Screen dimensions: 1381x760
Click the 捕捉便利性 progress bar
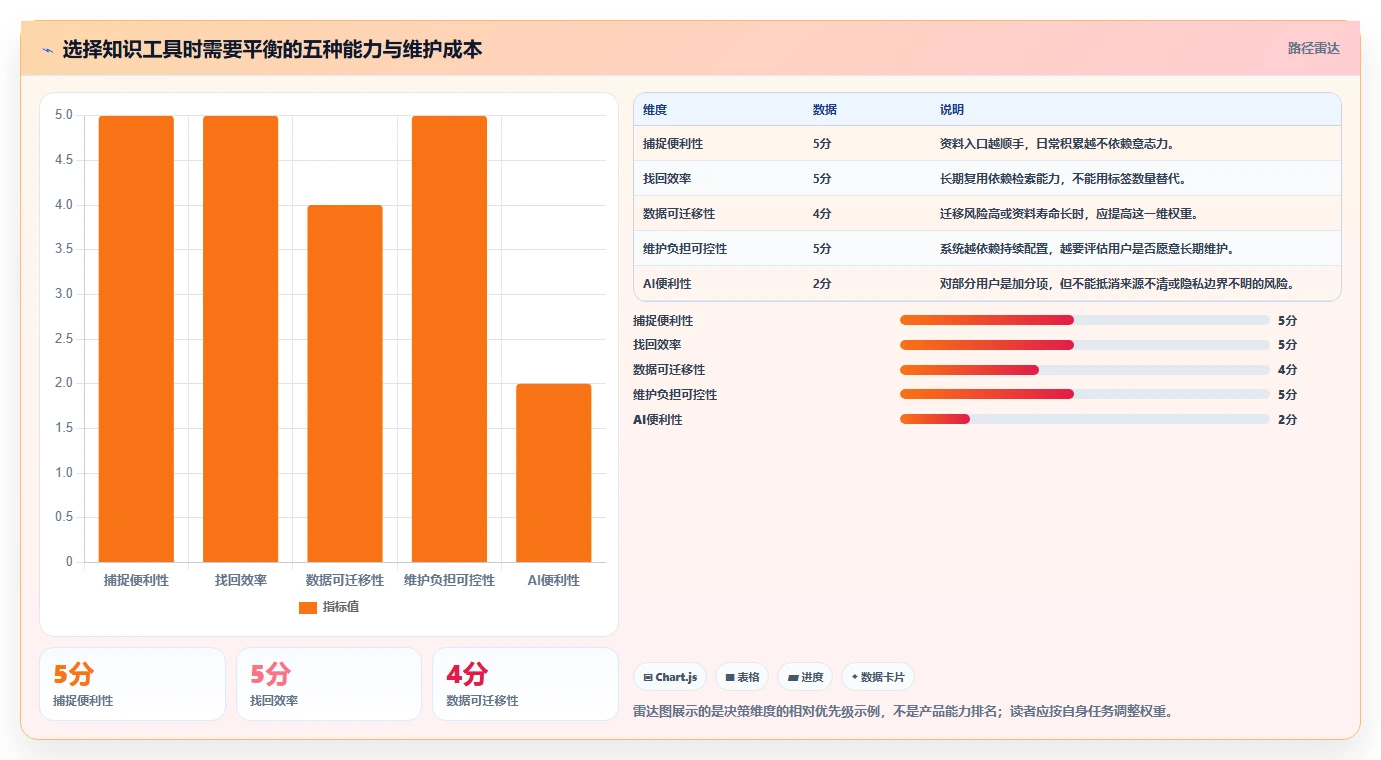pos(1085,320)
